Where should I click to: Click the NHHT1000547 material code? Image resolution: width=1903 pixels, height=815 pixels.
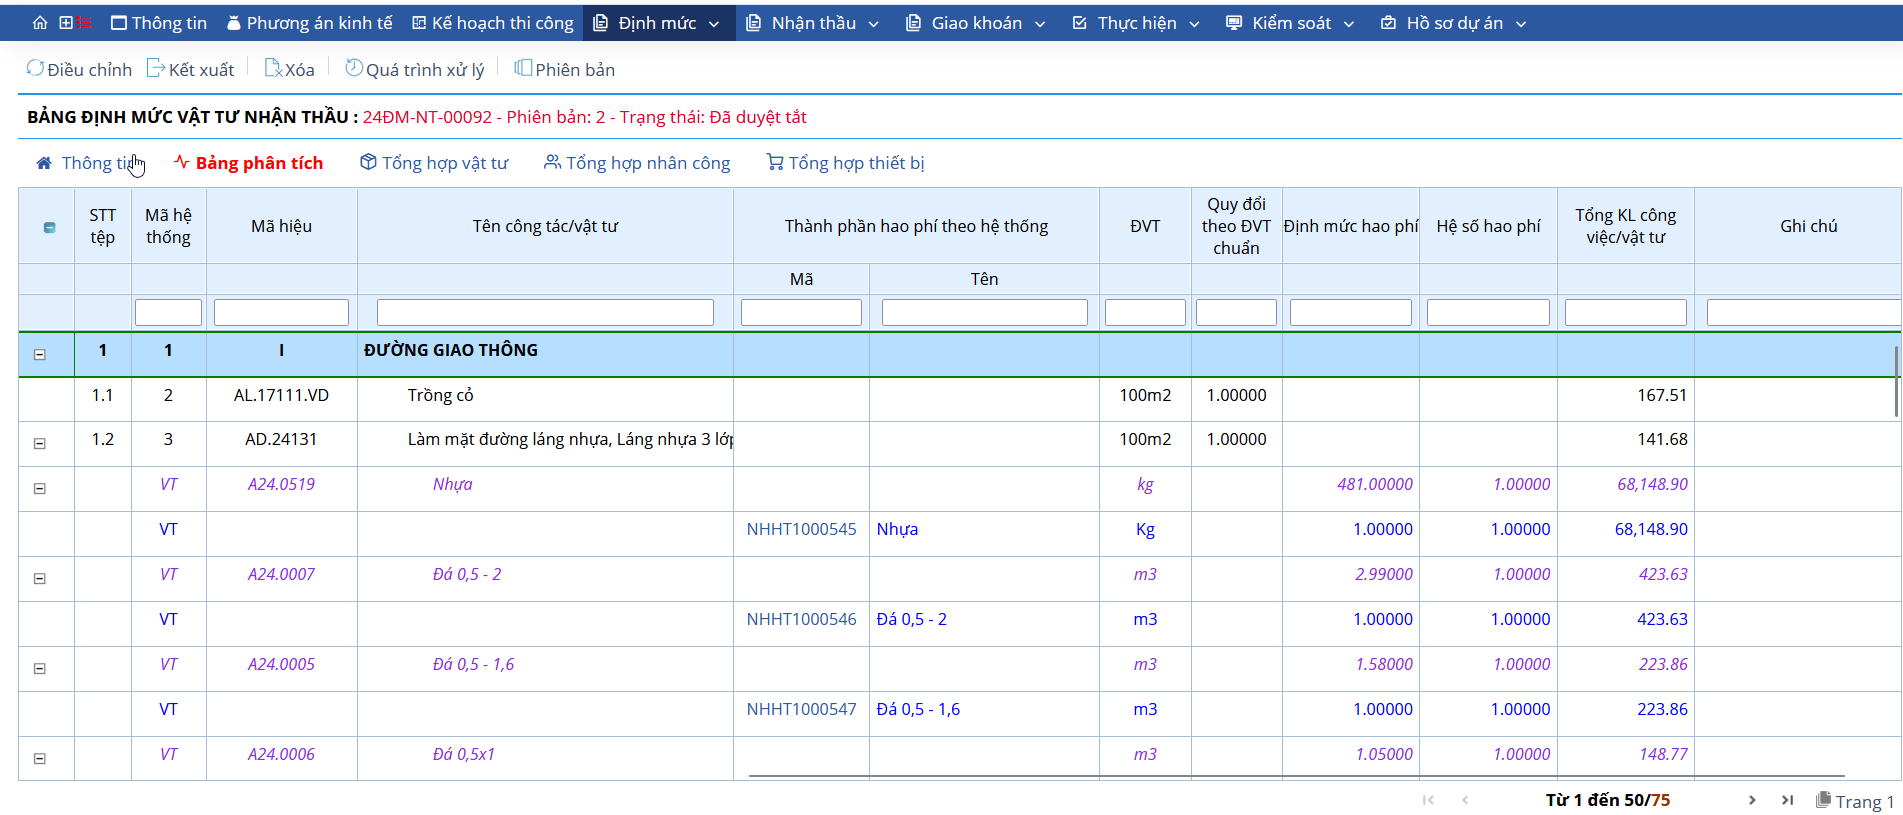point(801,709)
